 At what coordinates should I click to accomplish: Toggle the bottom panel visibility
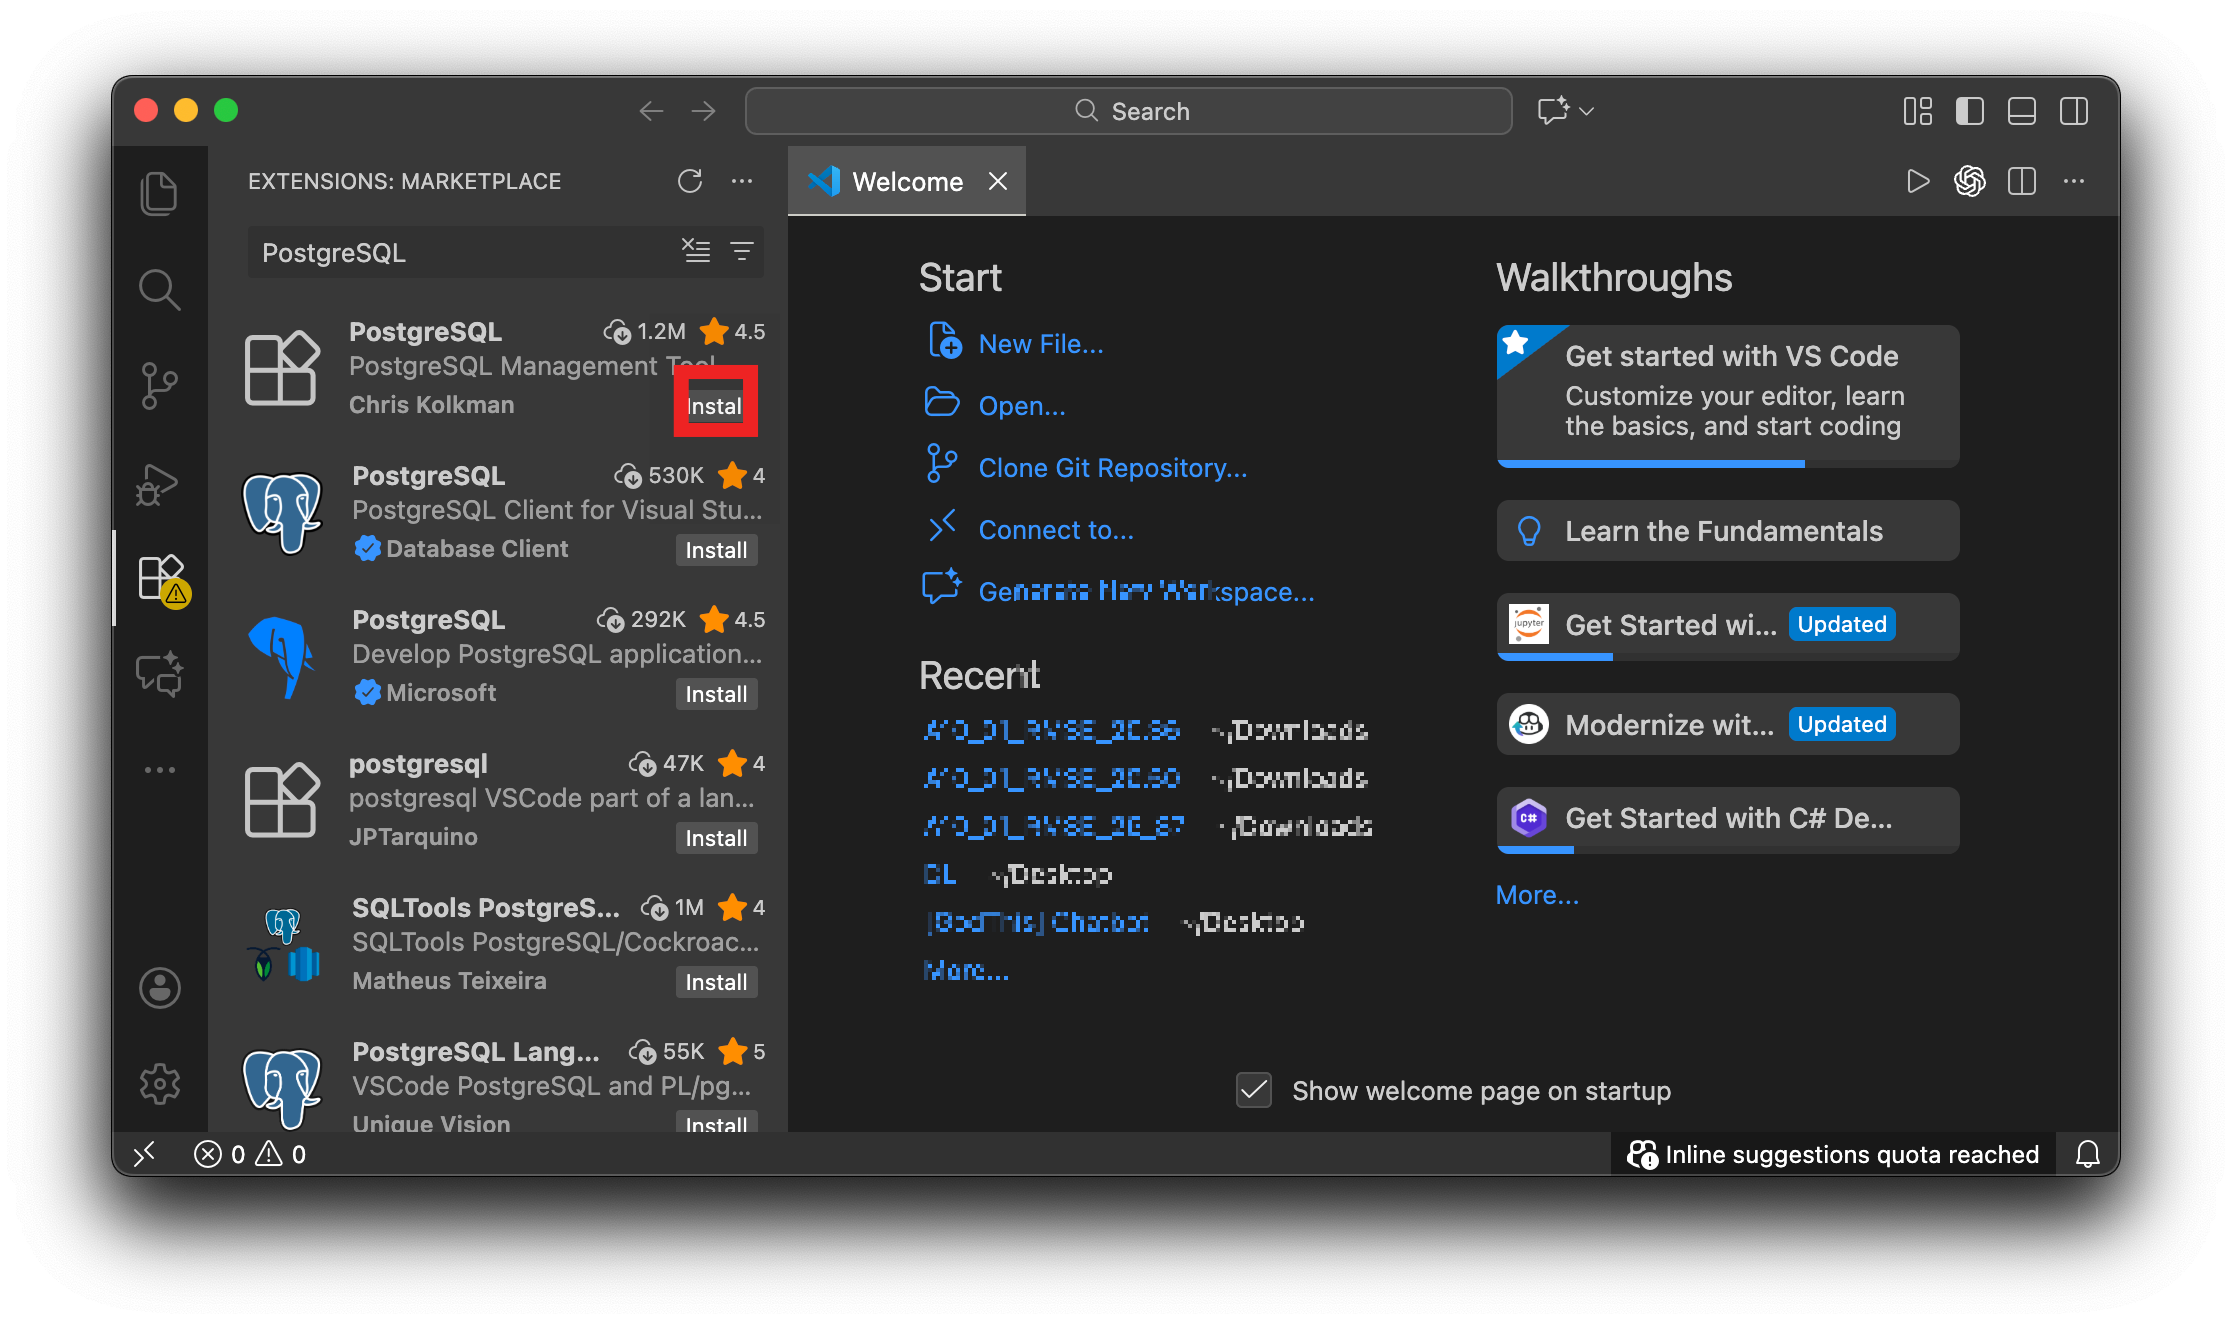(x=2021, y=111)
